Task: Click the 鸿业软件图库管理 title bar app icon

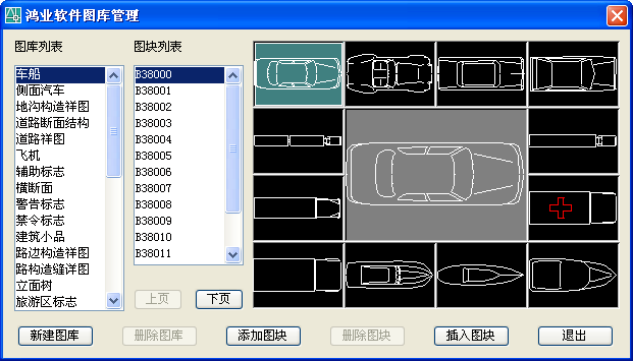Action: (13, 15)
